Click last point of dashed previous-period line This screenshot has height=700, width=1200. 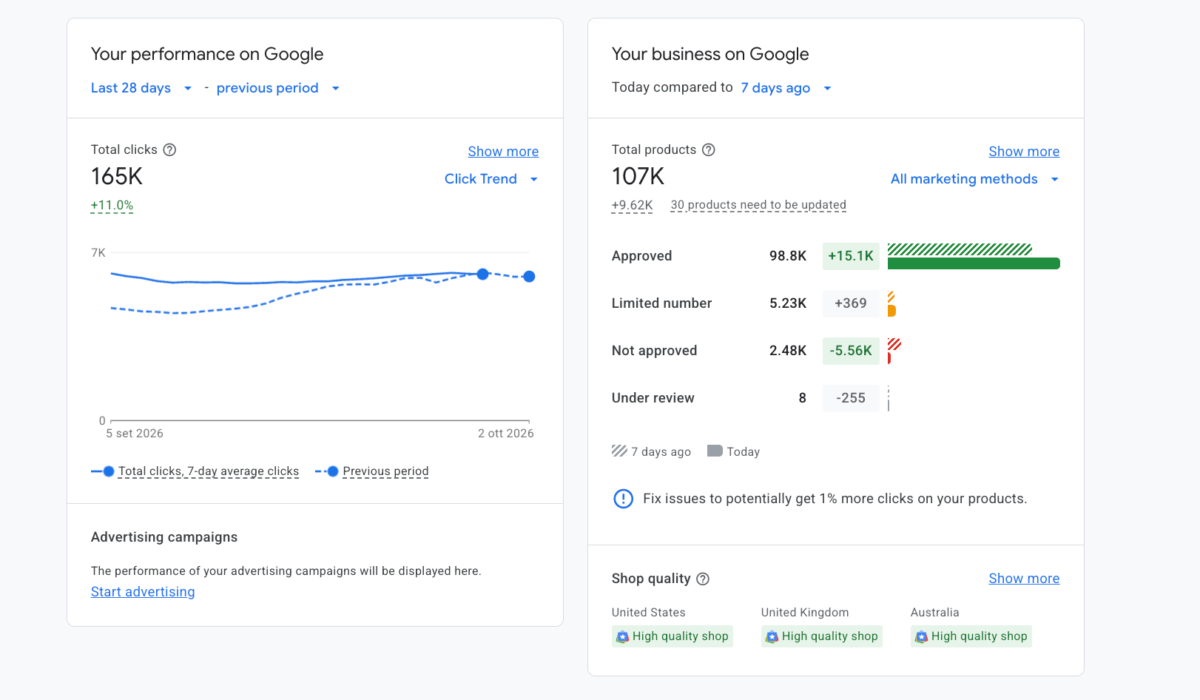(x=529, y=276)
